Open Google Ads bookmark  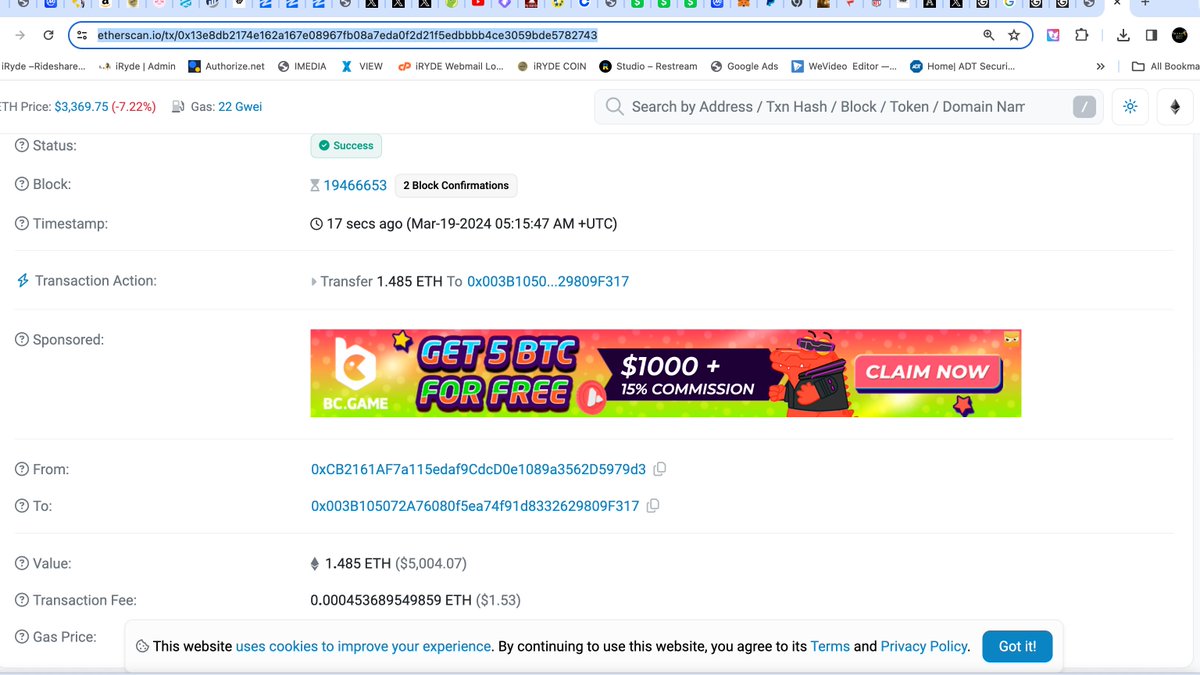pos(744,67)
